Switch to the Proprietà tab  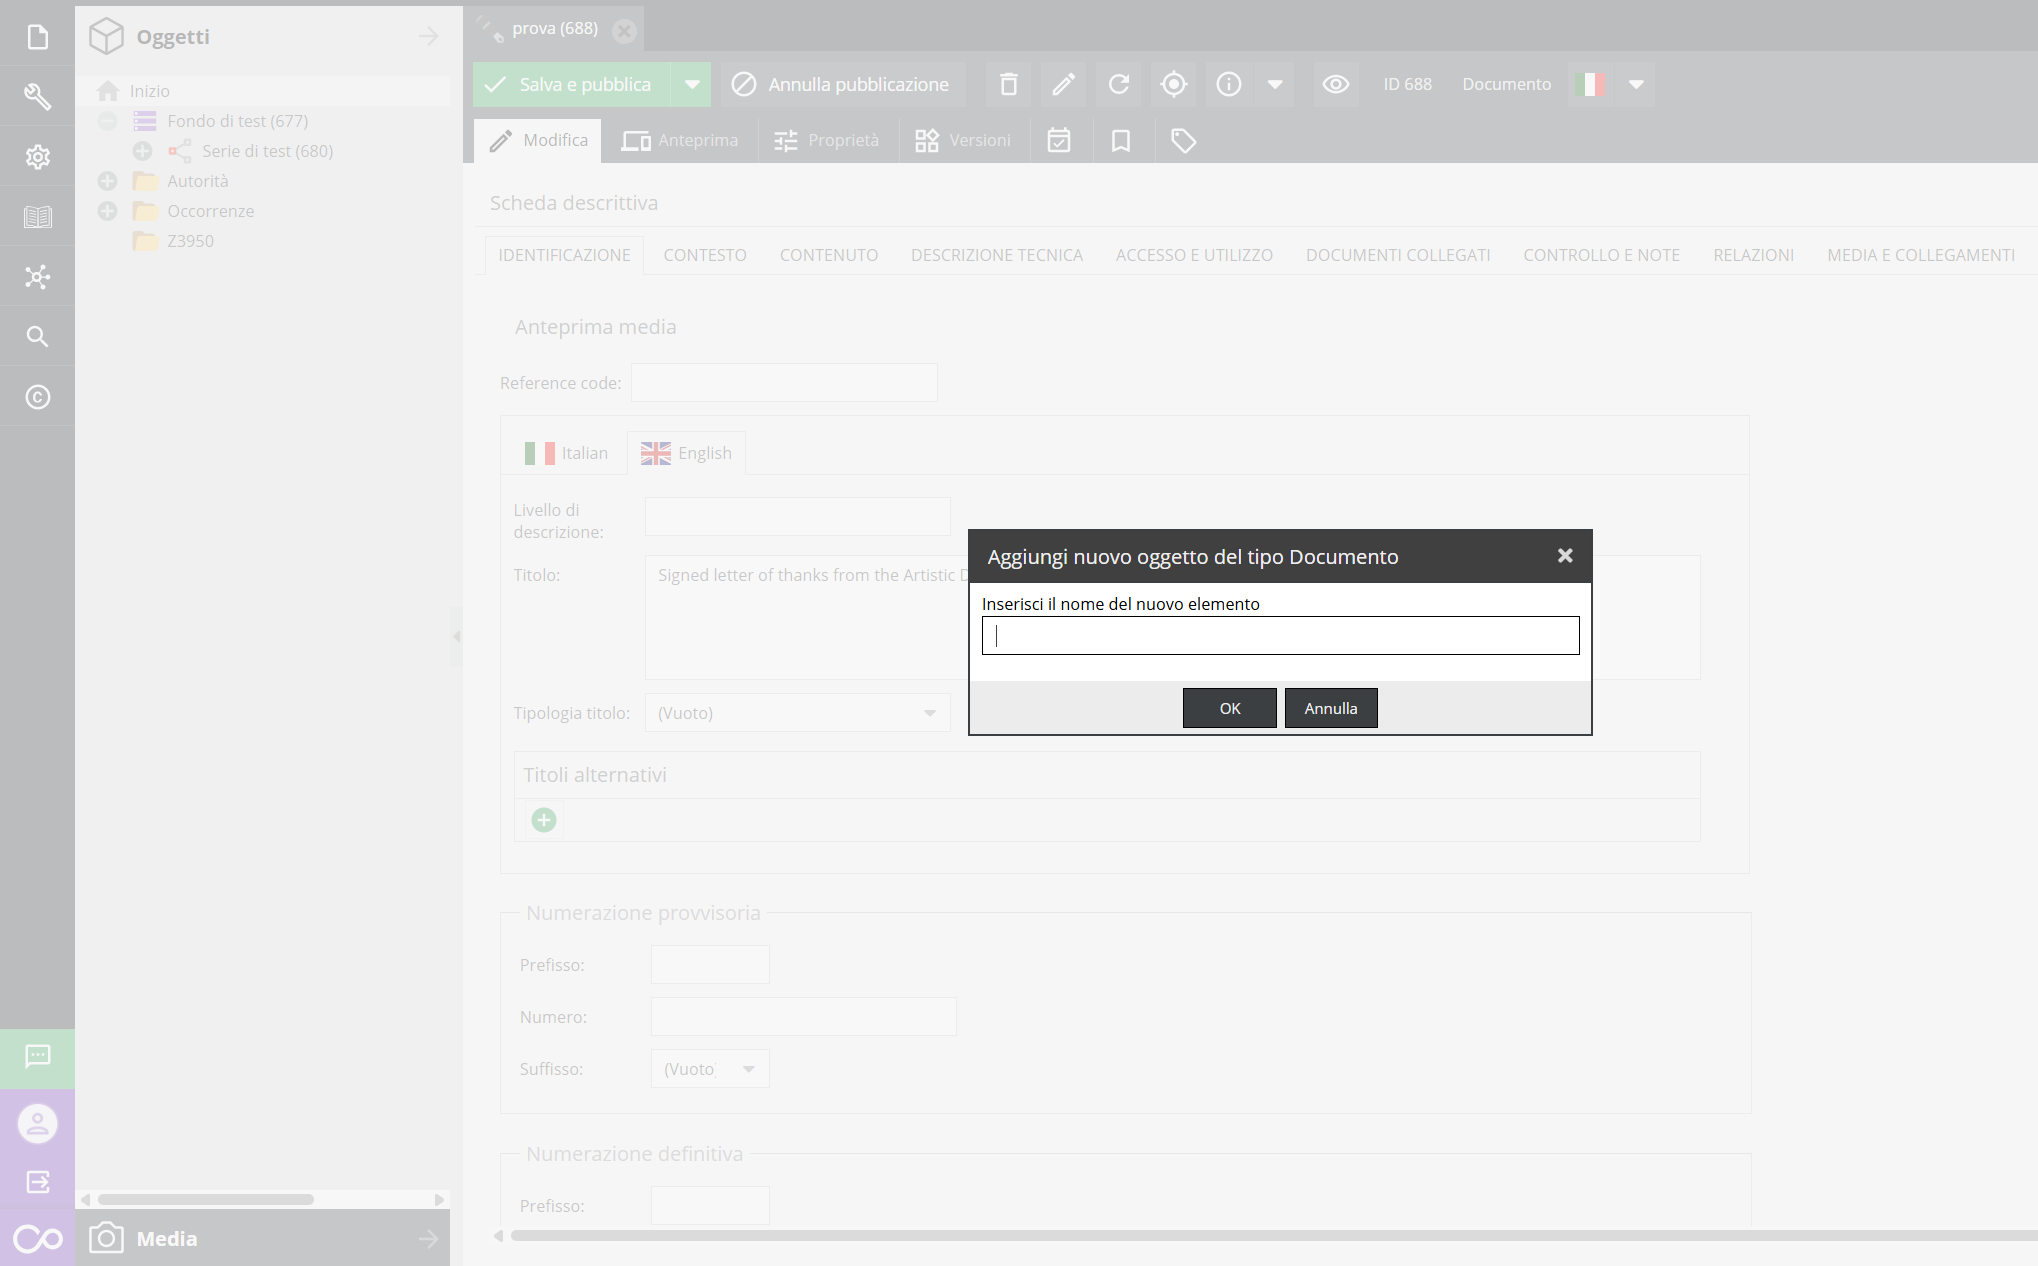[827, 141]
